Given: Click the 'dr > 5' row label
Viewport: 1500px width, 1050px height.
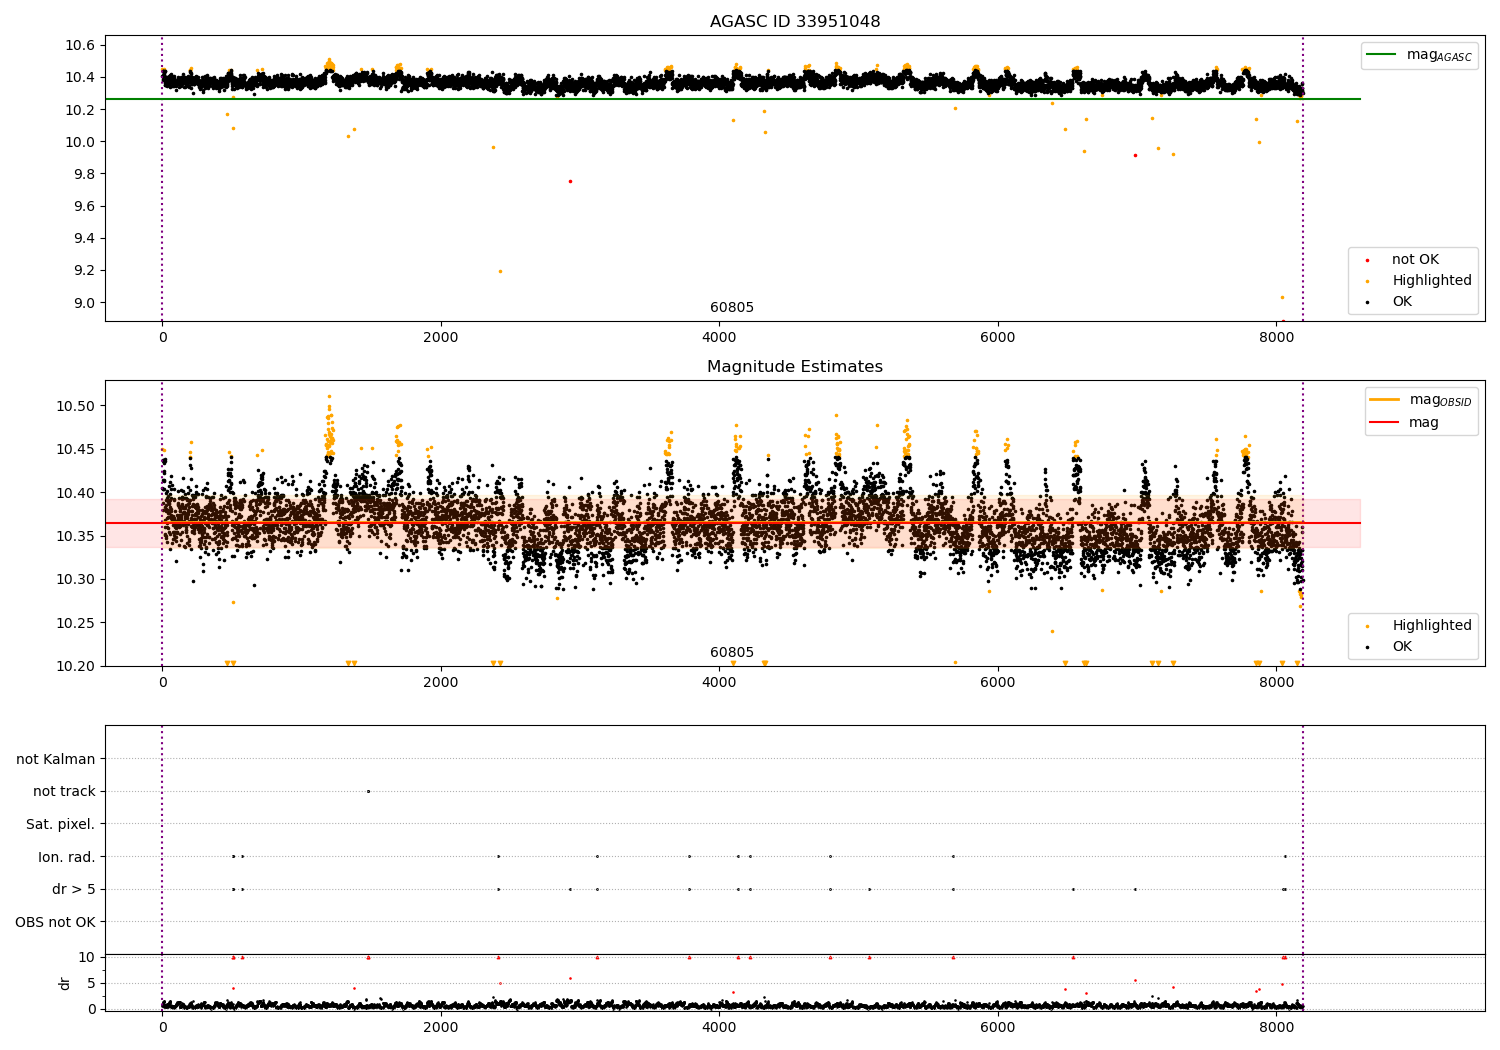Looking at the screenshot, I should [x=74, y=889].
